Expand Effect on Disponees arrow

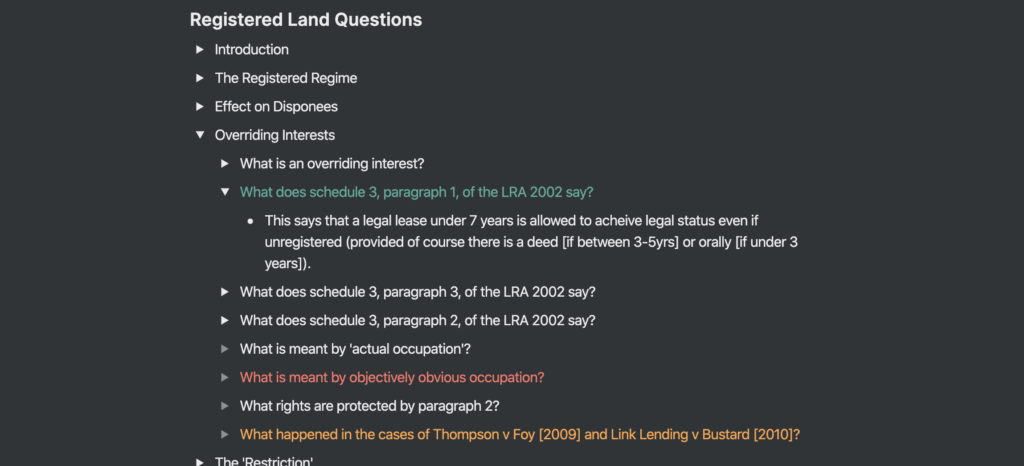[200, 106]
